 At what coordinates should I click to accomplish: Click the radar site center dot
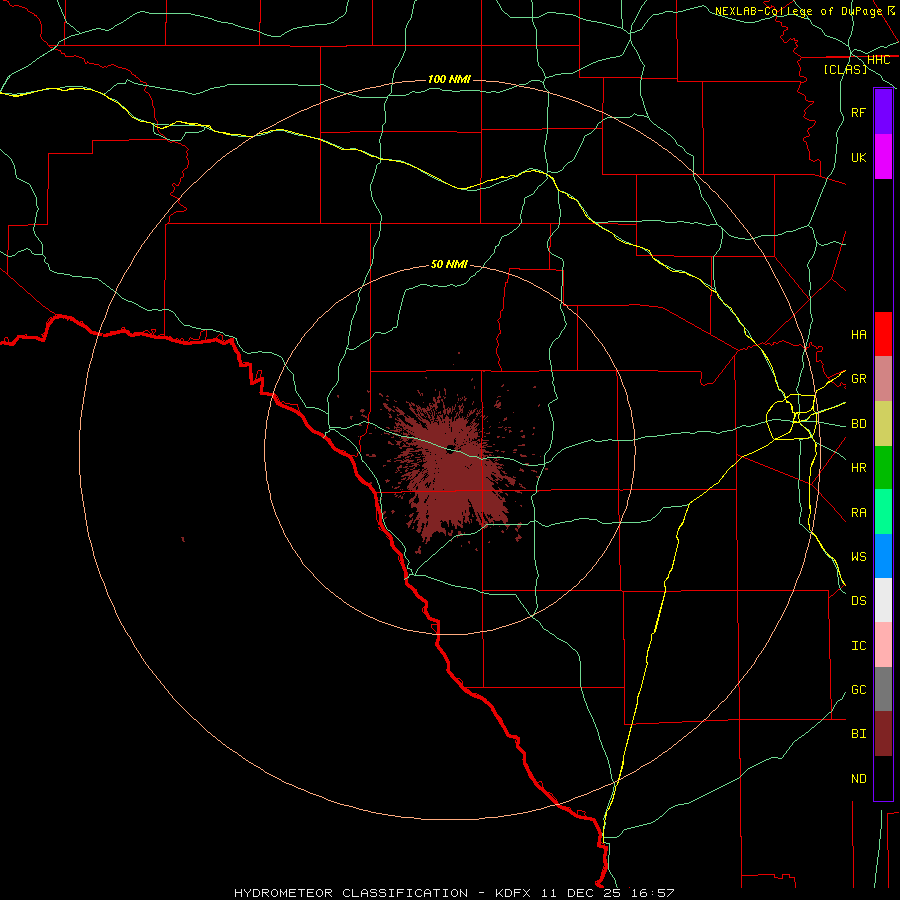451,448
